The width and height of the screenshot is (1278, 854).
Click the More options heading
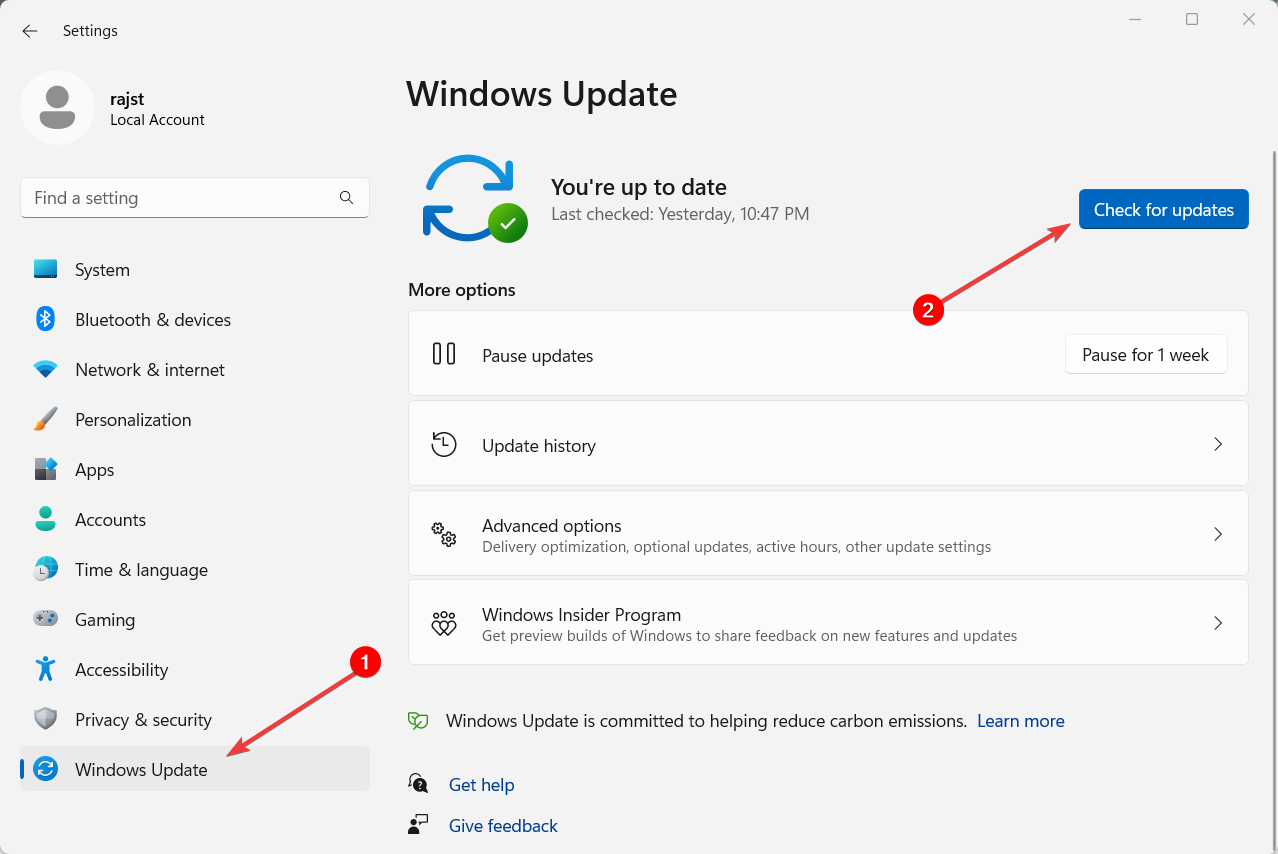point(462,290)
